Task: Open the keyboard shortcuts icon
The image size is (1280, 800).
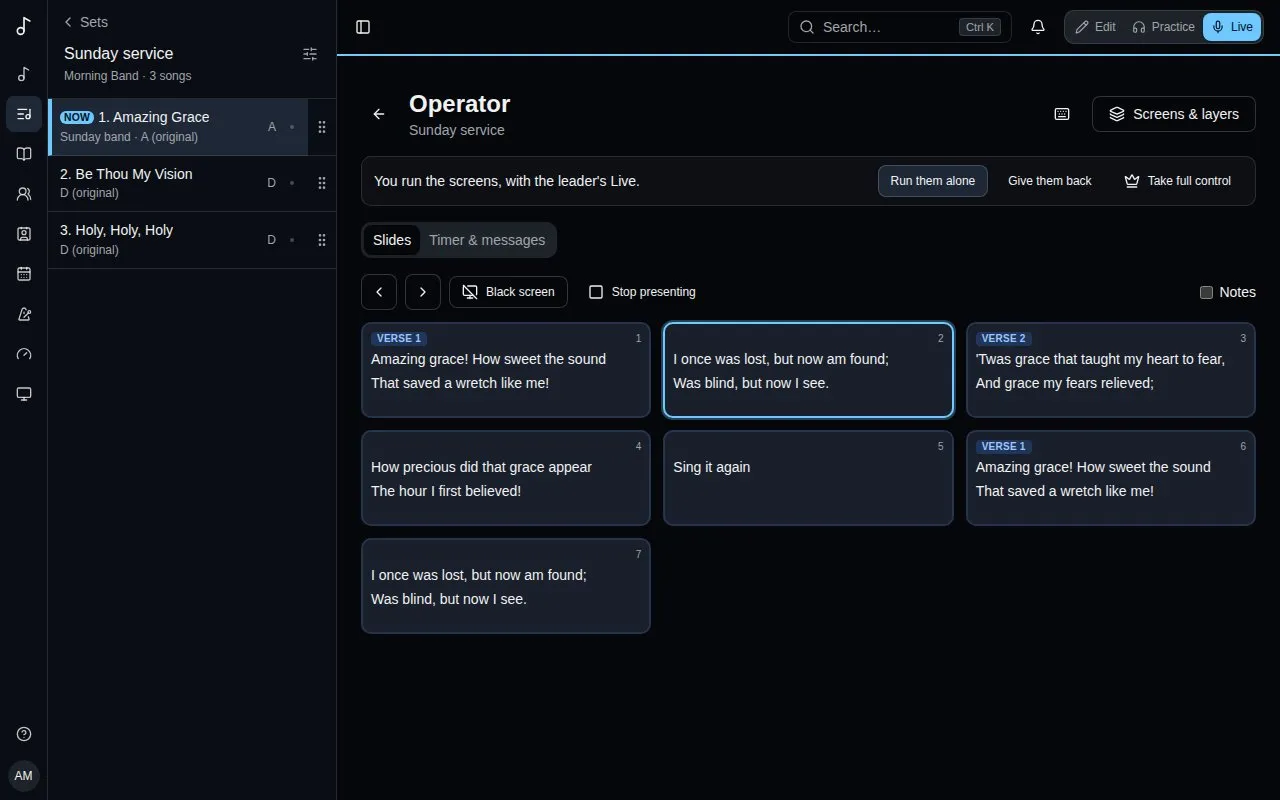Action: (1062, 114)
